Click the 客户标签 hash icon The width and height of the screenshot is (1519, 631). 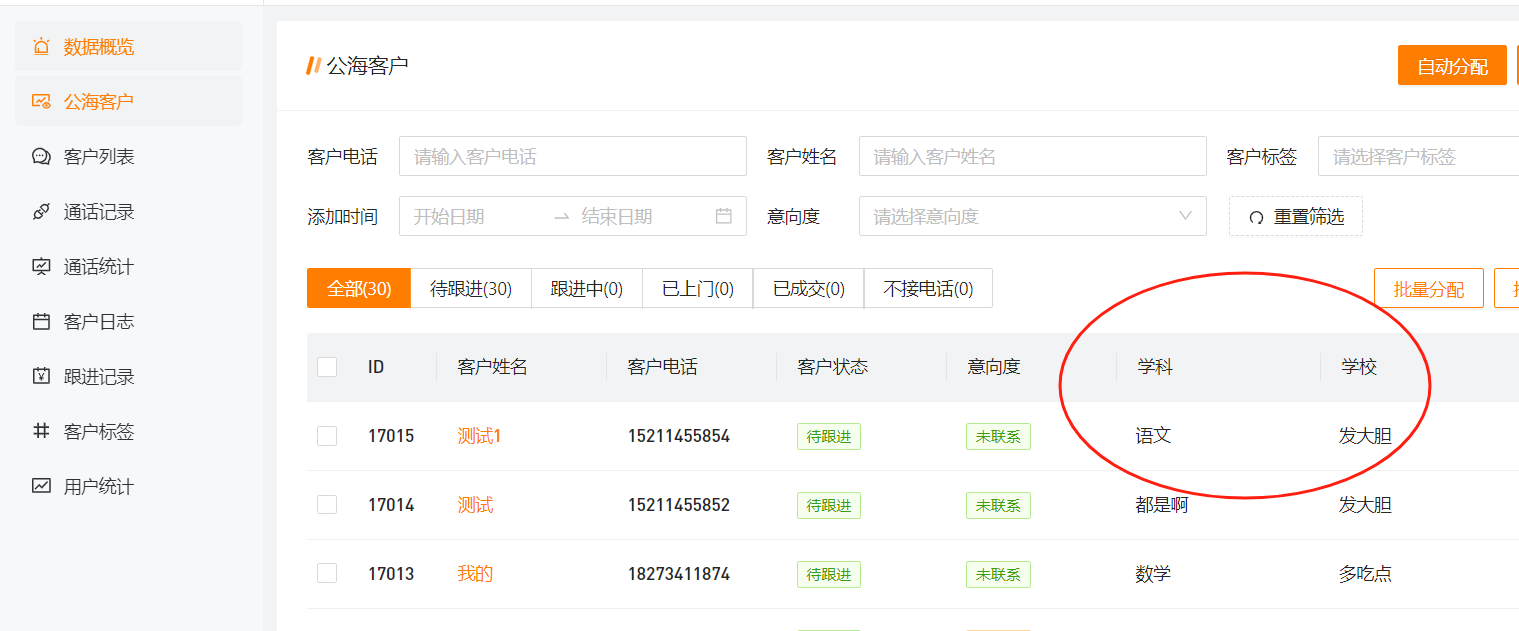(x=40, y=431)
